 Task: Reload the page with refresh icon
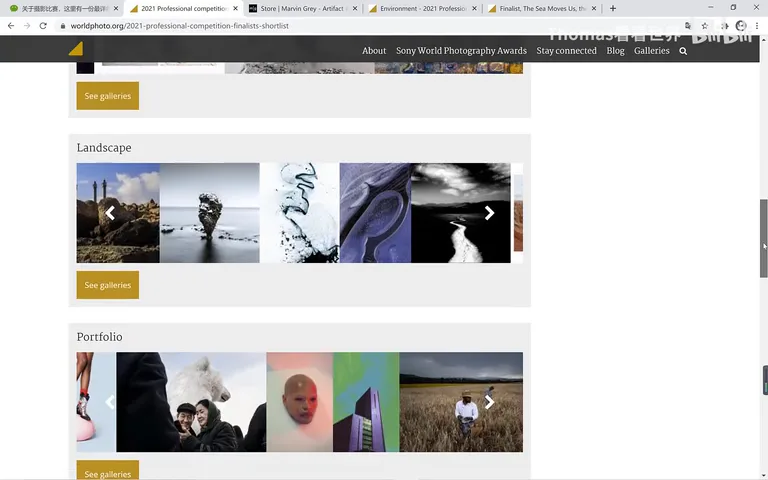click(x=43, y=26)
